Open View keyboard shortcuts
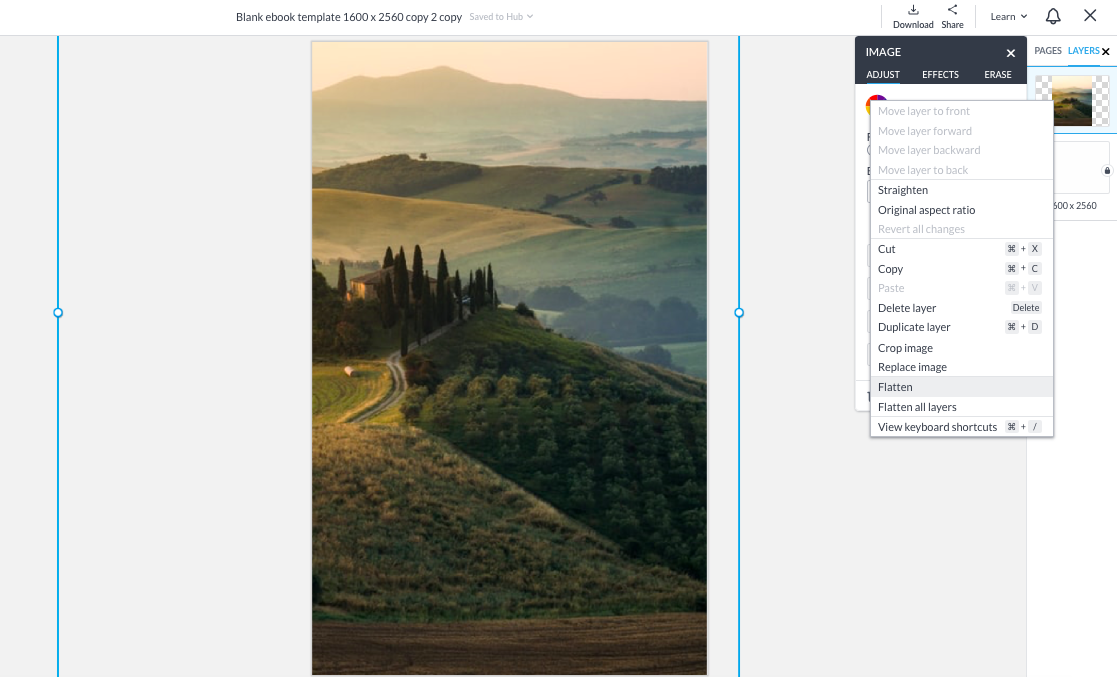 coord(937,426)
